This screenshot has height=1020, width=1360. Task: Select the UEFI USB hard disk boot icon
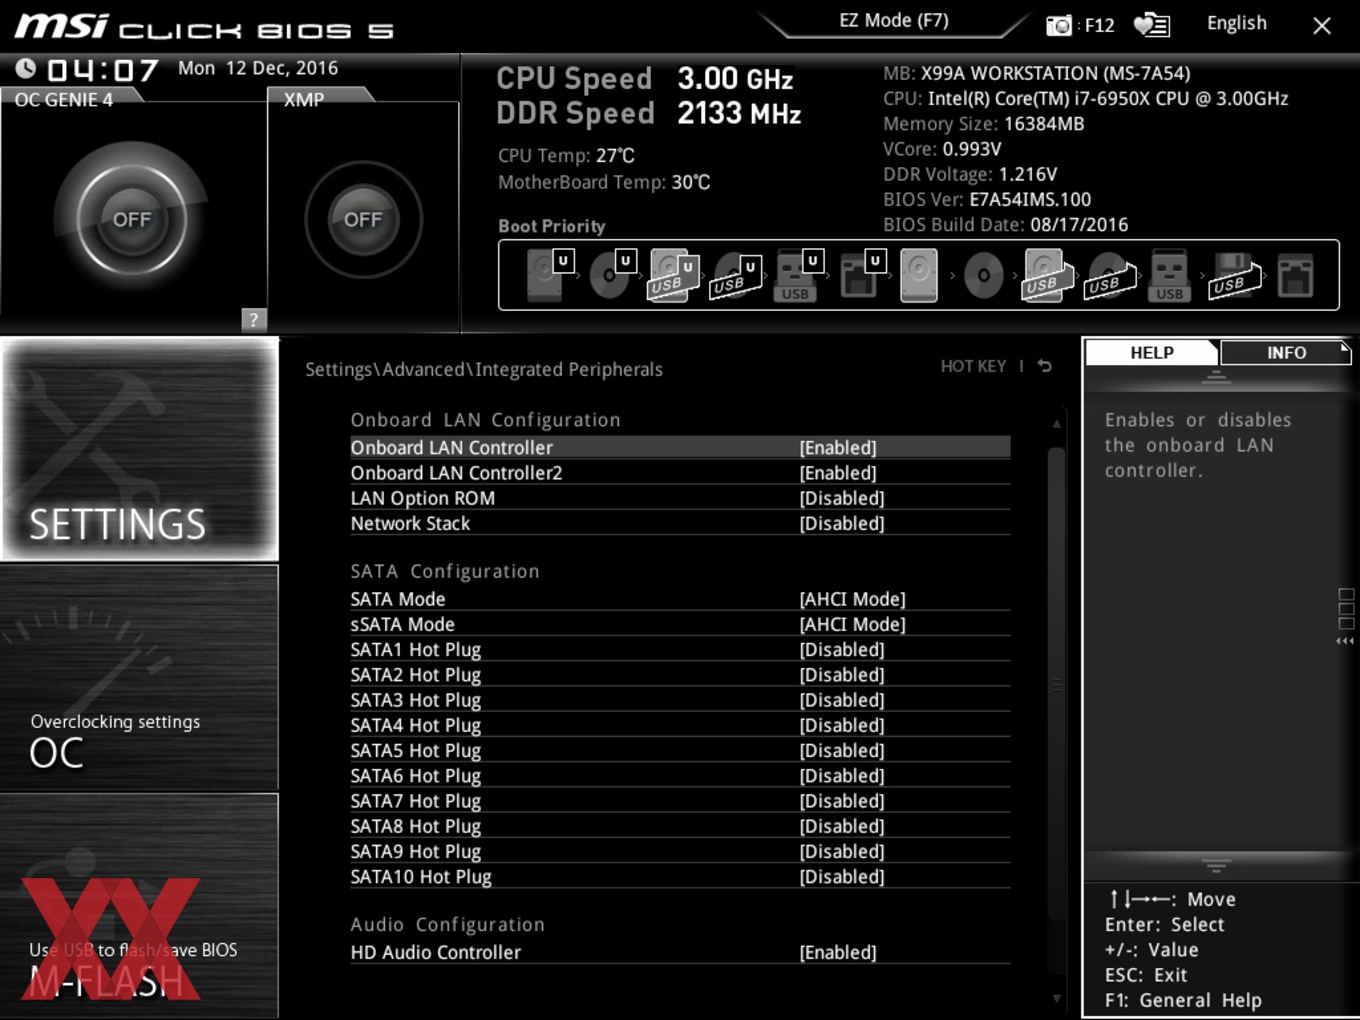point(673,275)
